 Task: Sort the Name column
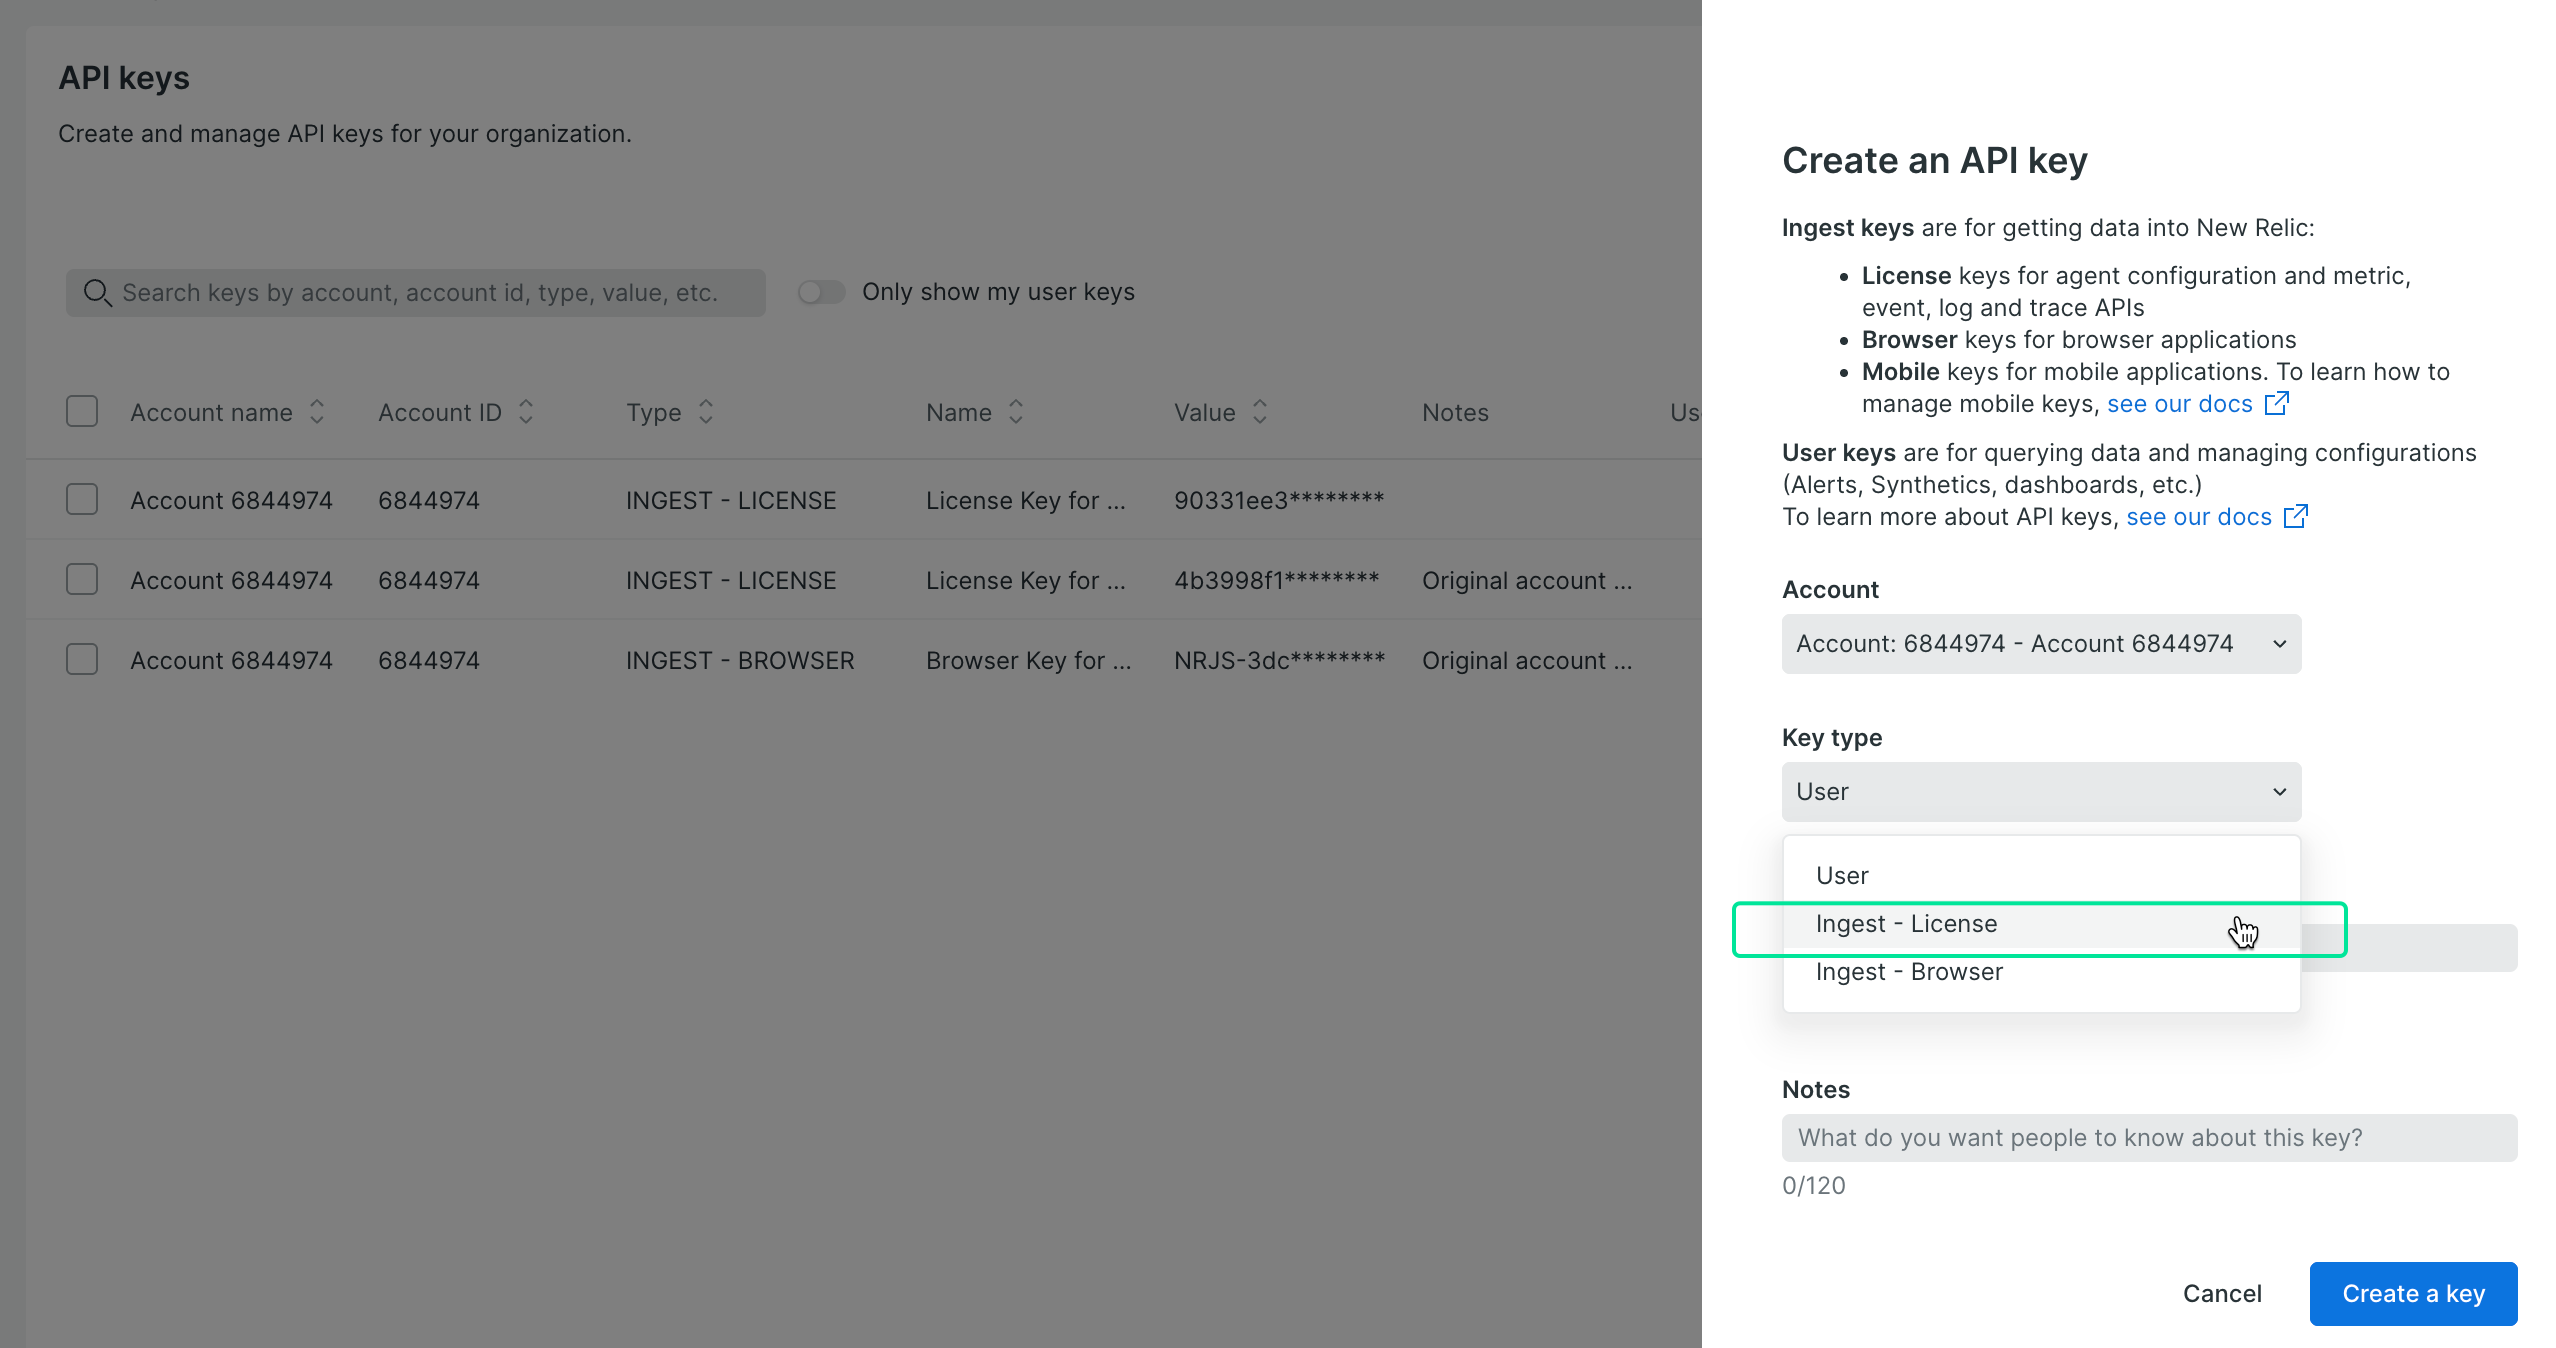tap(1016, 412)
